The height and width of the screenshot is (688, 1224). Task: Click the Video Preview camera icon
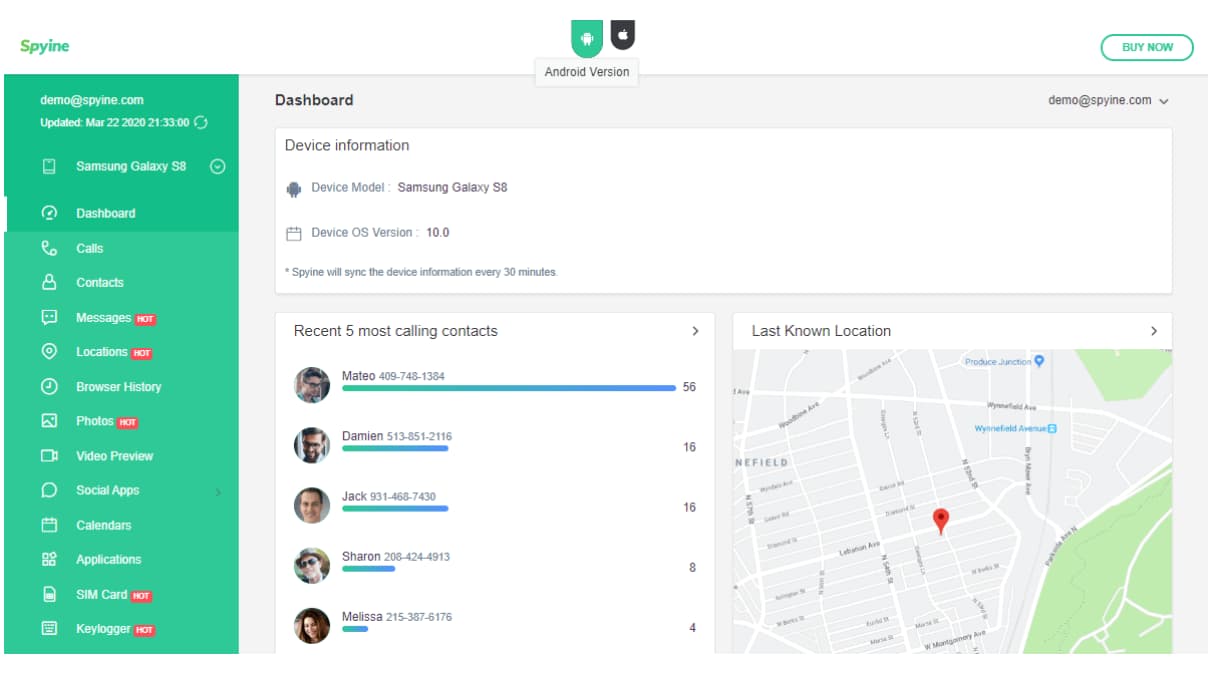click(49, 456)
